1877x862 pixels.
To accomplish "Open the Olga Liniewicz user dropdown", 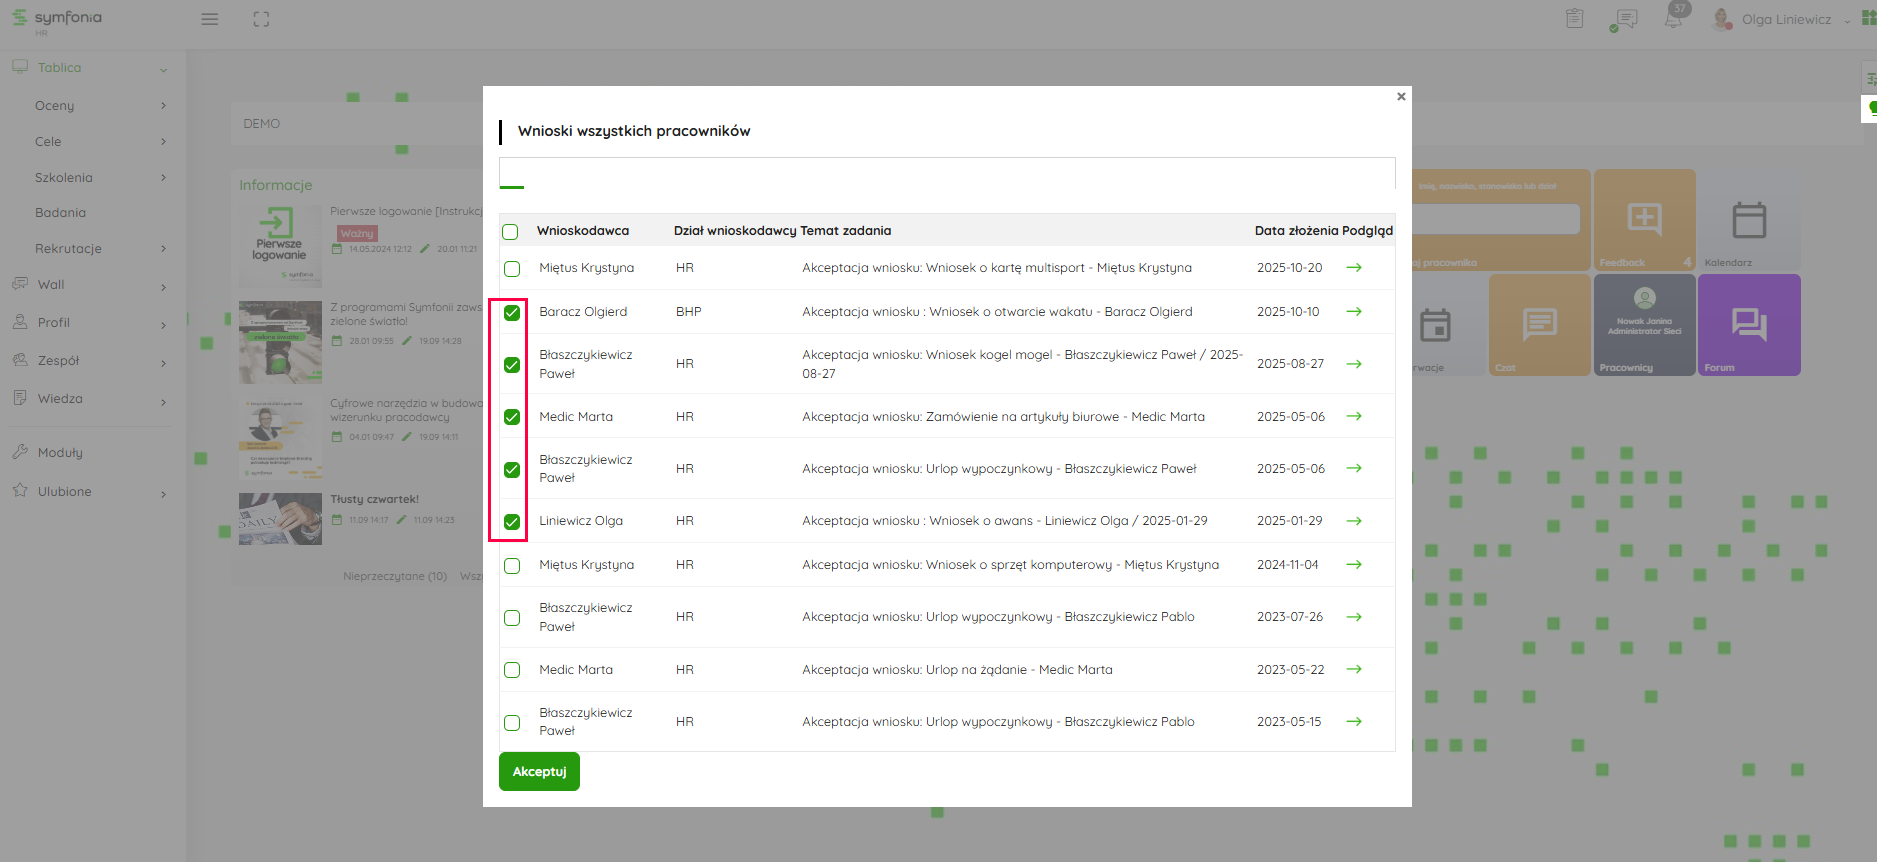I will (x=1787, y=20).
